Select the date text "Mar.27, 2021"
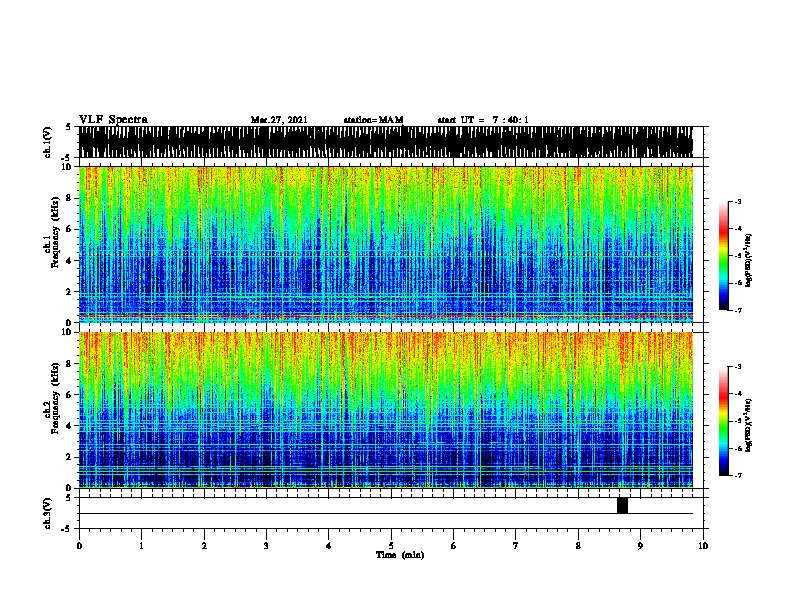Screen dimensions: 792x612 coord(279,120)
